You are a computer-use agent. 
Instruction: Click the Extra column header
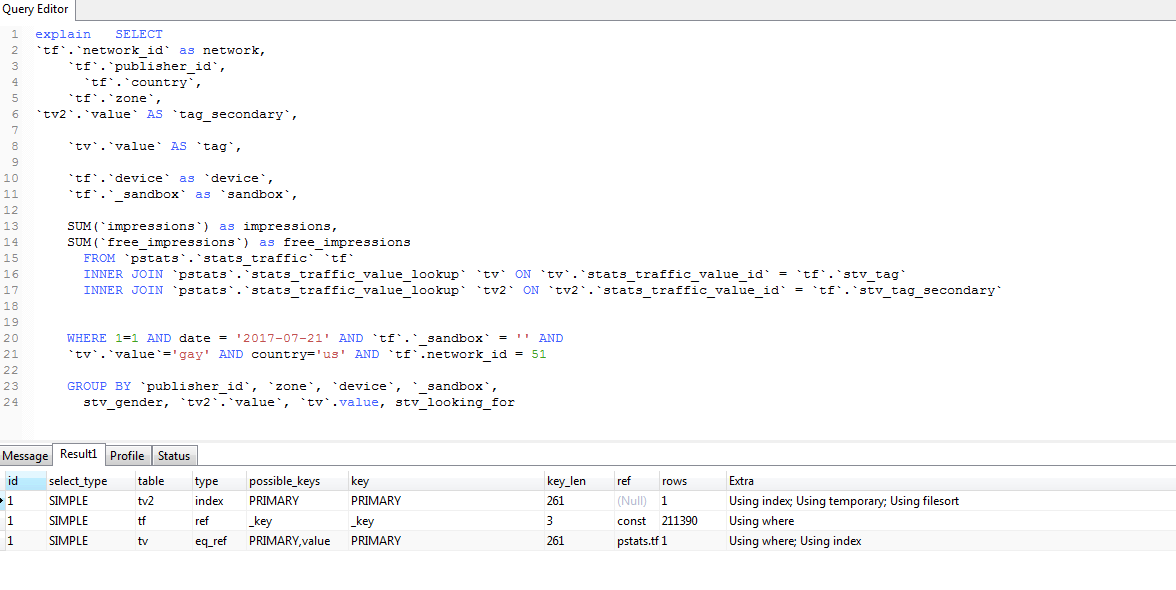741,481
